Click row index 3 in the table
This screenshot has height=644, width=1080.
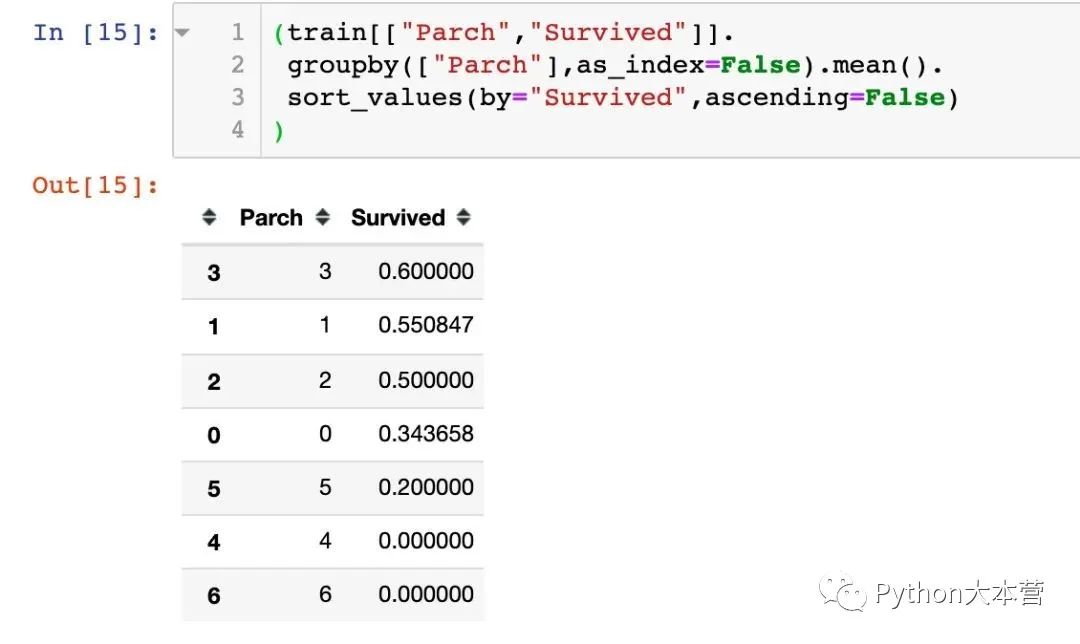(x=214, y=273)
